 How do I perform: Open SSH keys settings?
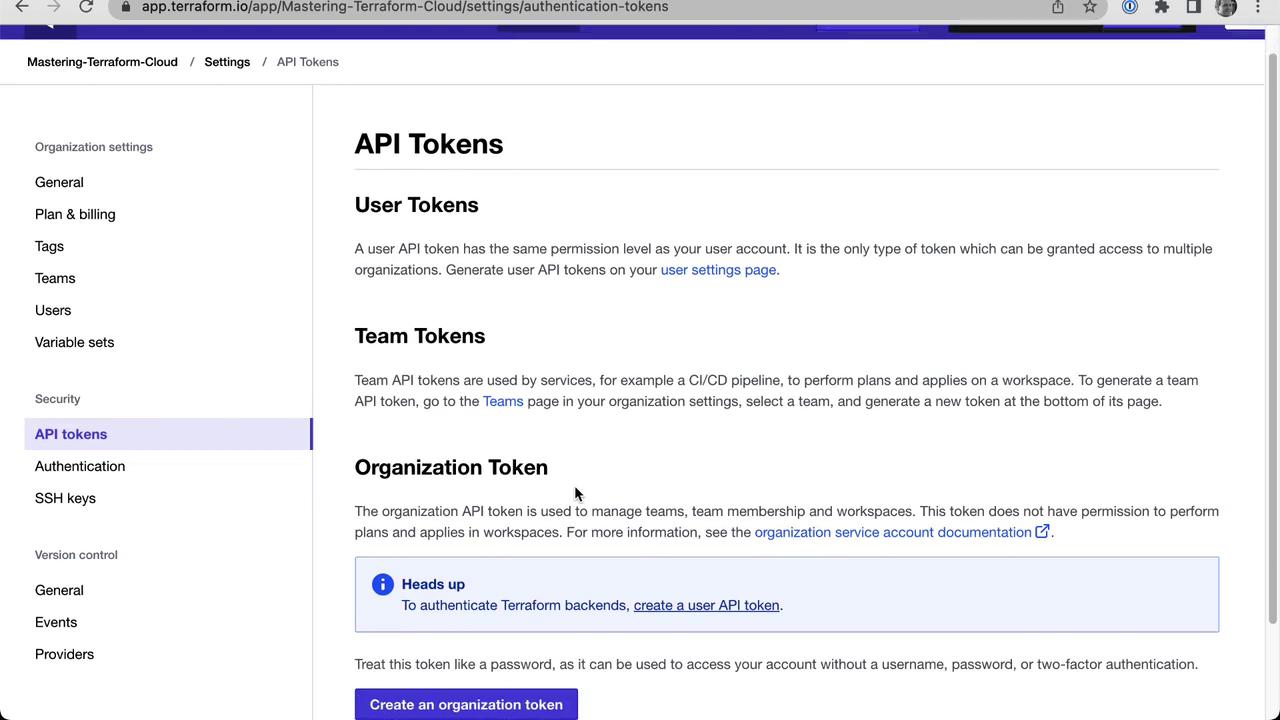pyautogui.click(x=65, y=498)
